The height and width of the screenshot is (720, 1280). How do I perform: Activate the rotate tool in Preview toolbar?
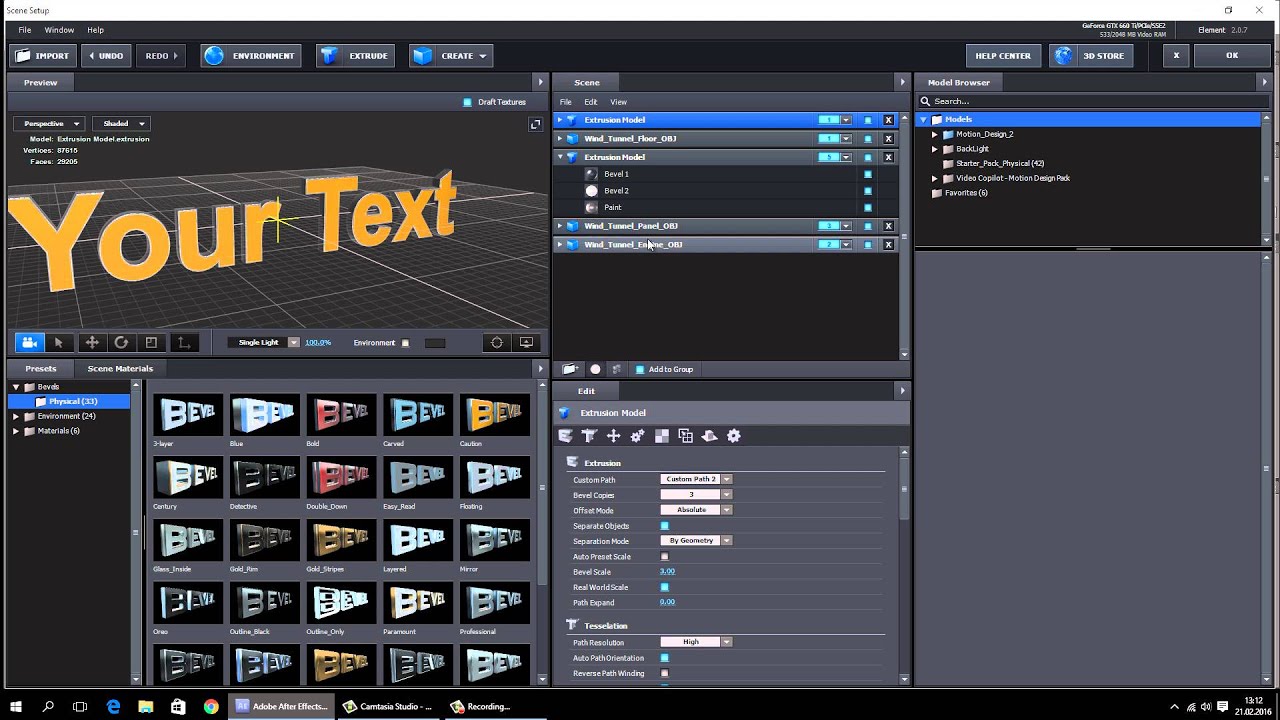tap(121, 342)
